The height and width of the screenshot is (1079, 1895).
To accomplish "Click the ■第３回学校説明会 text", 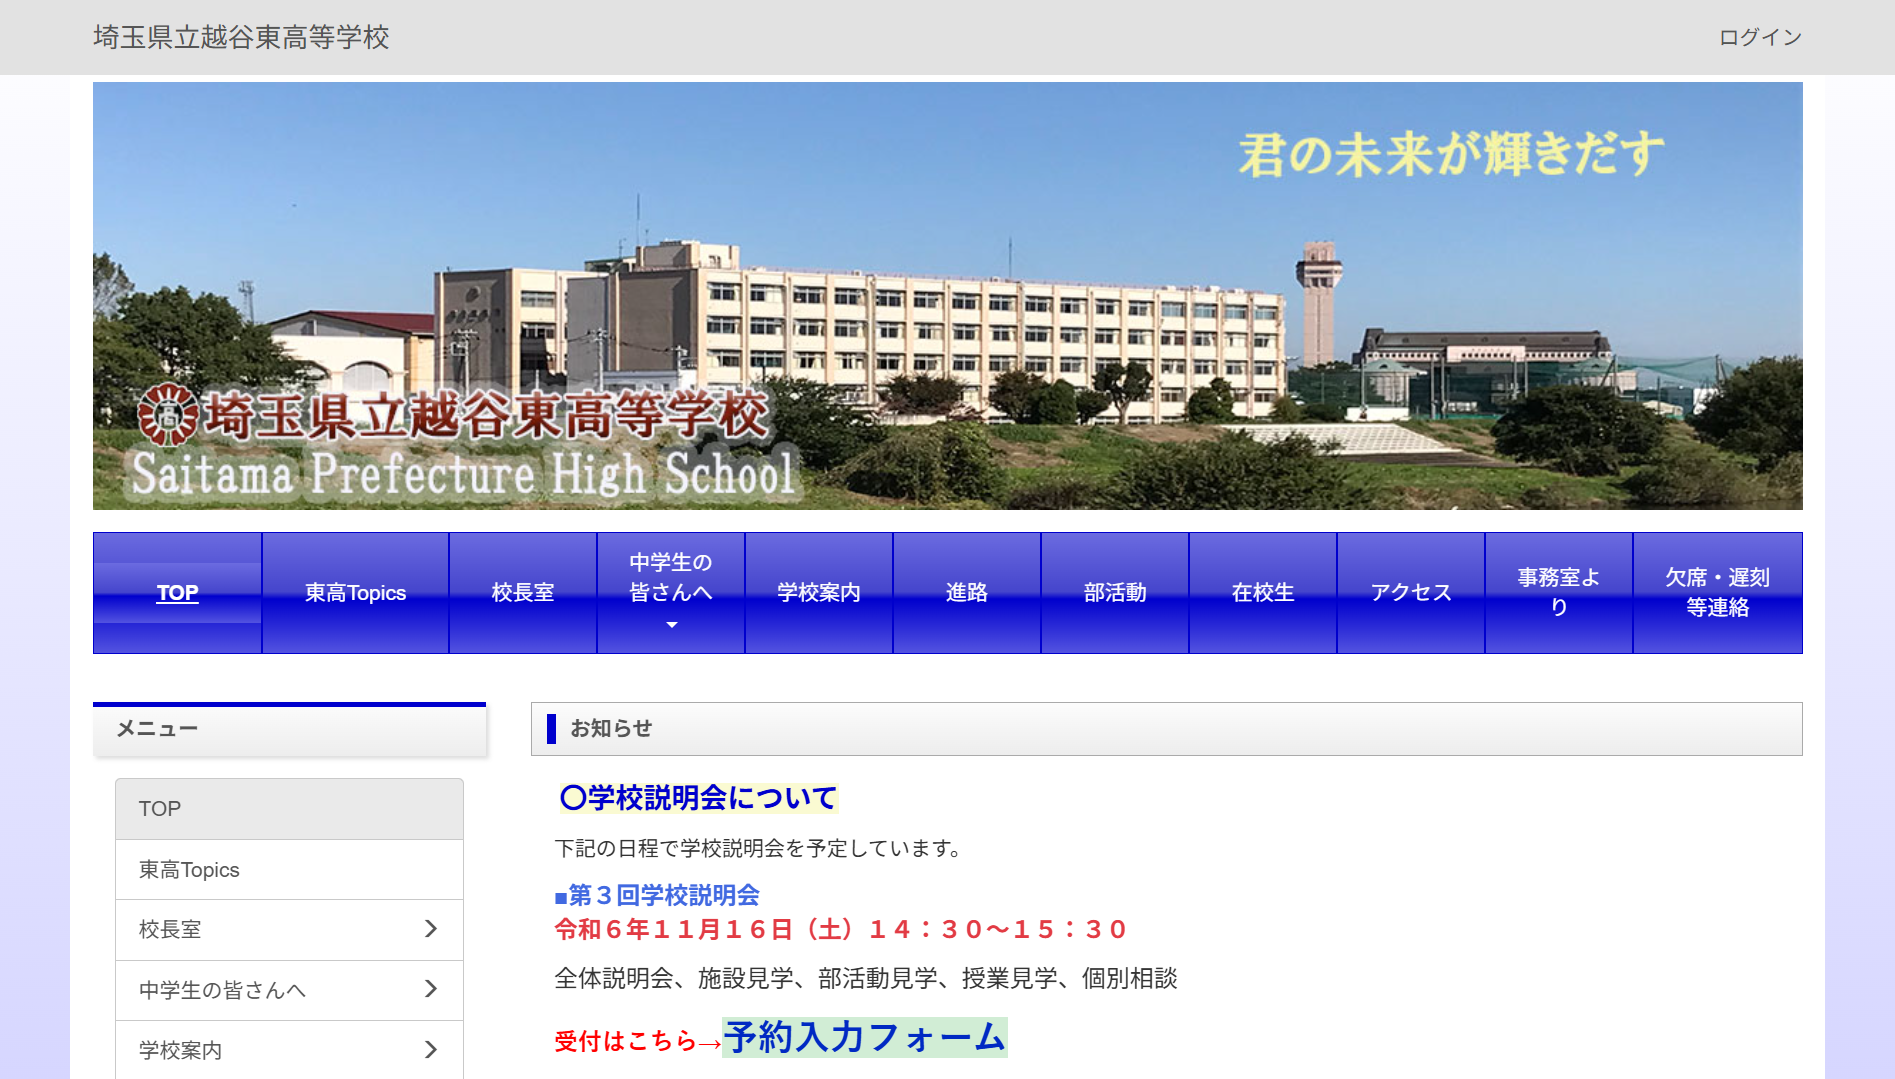I will 657,895.
